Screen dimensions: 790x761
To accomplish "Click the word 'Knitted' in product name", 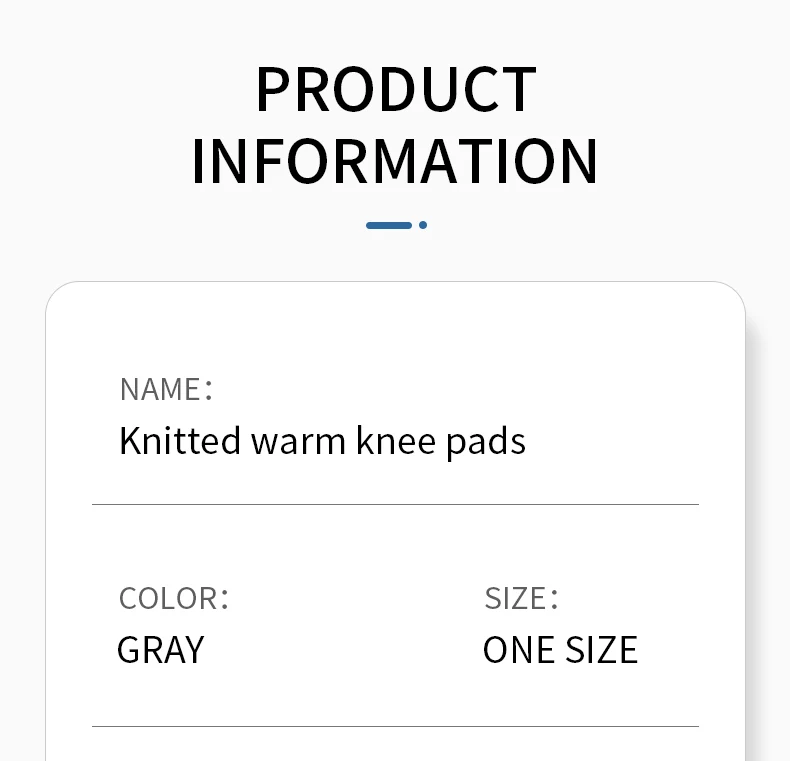I will click(180, 440).
